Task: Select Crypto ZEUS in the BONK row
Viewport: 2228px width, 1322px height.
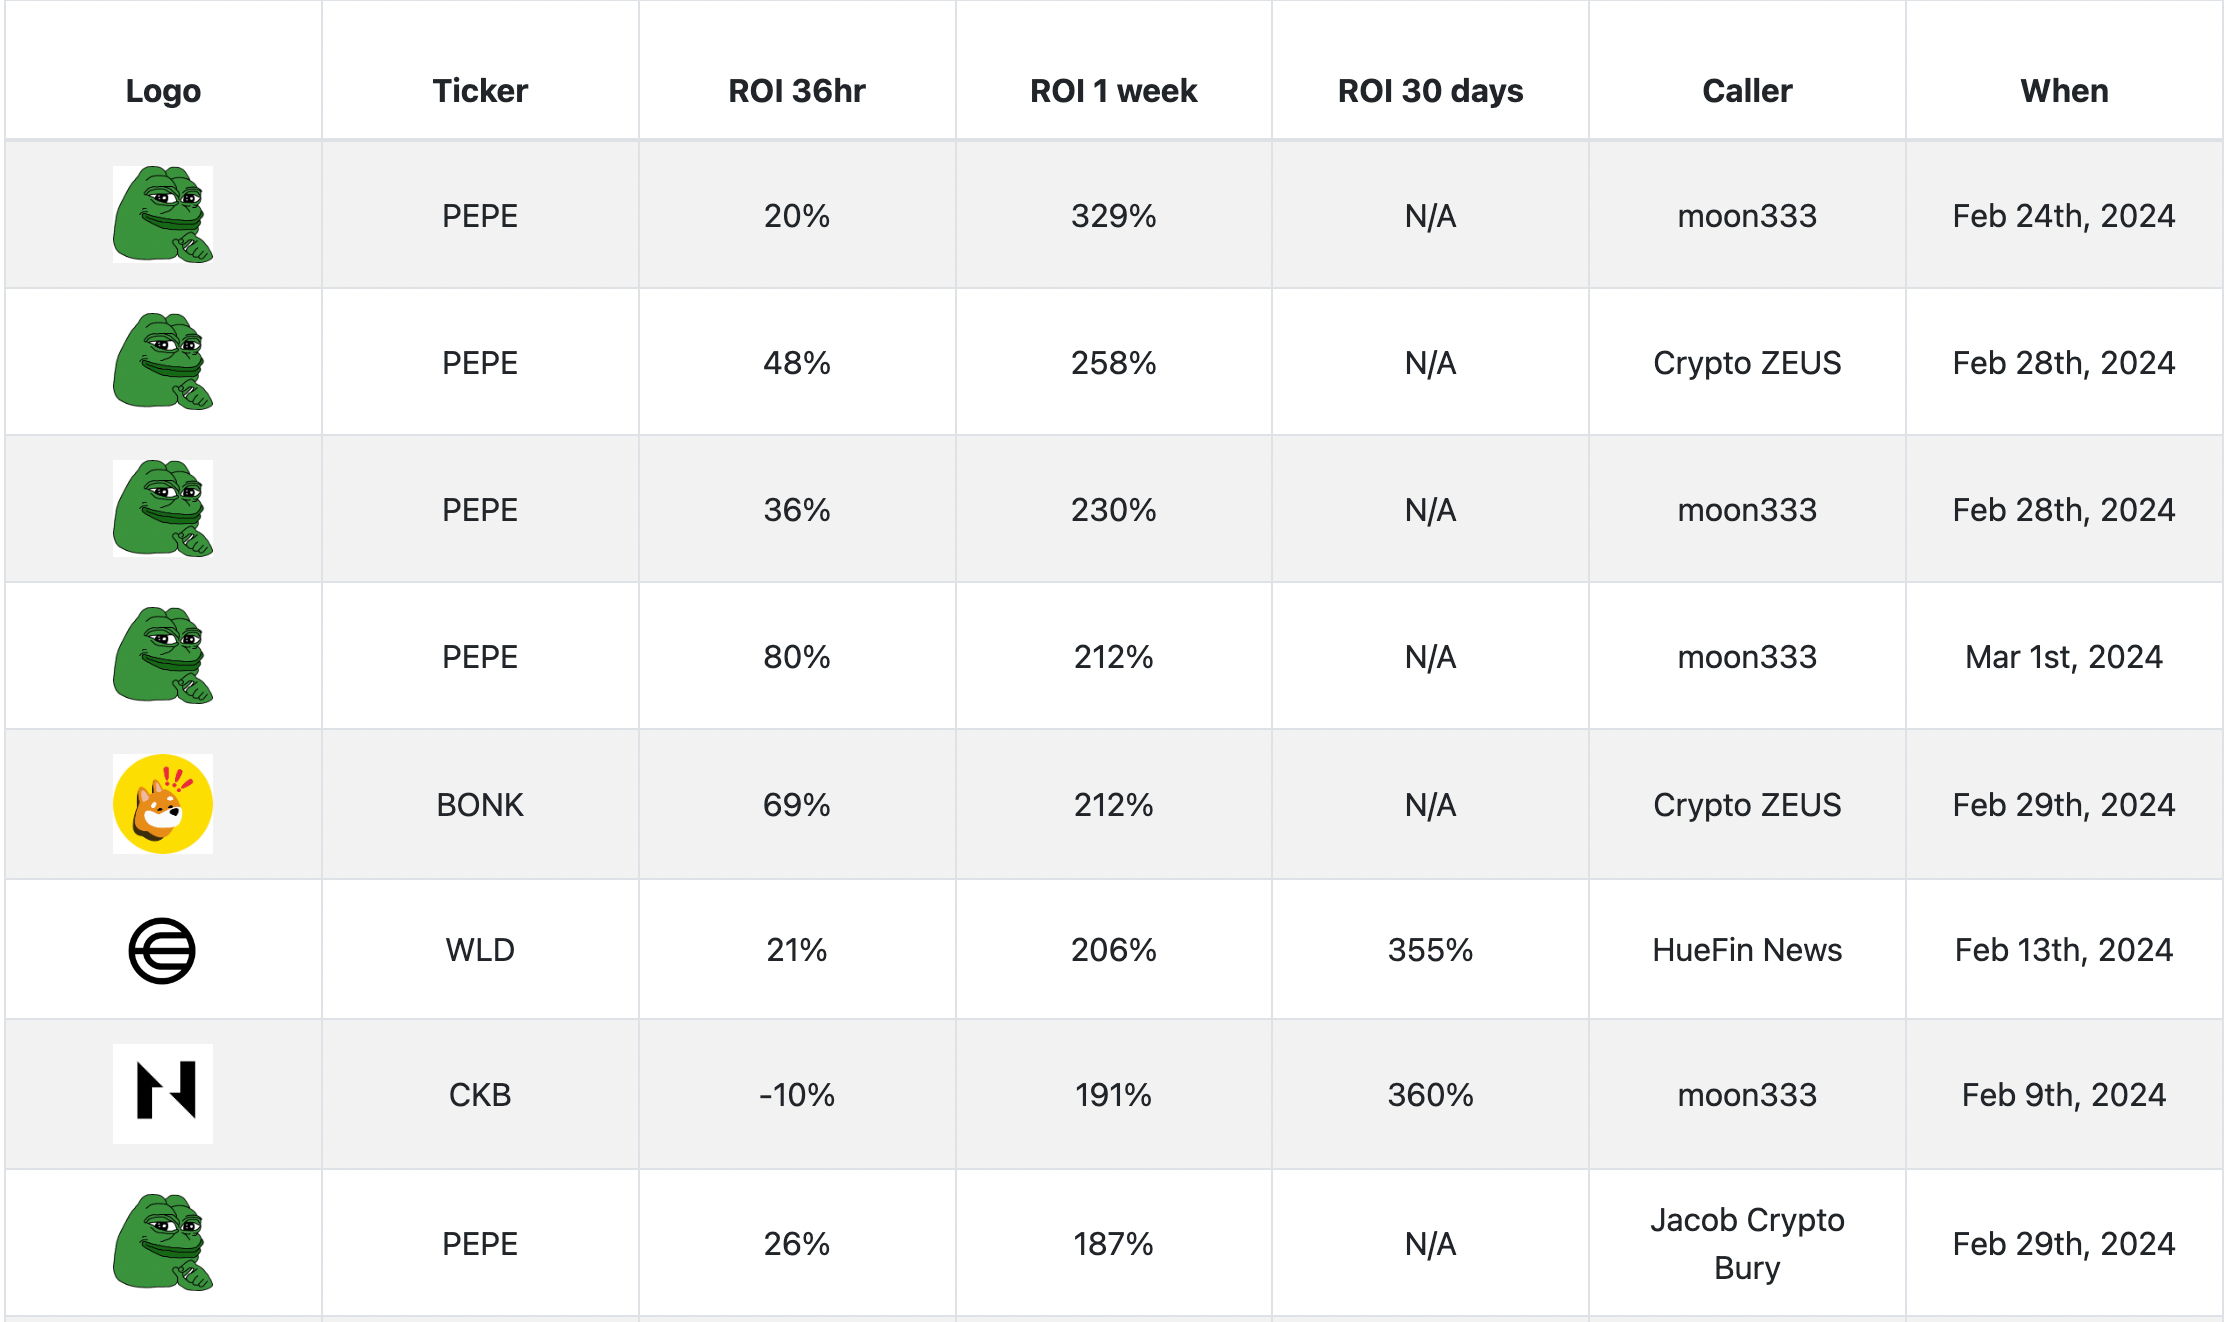Action: tap(1747, 805)
